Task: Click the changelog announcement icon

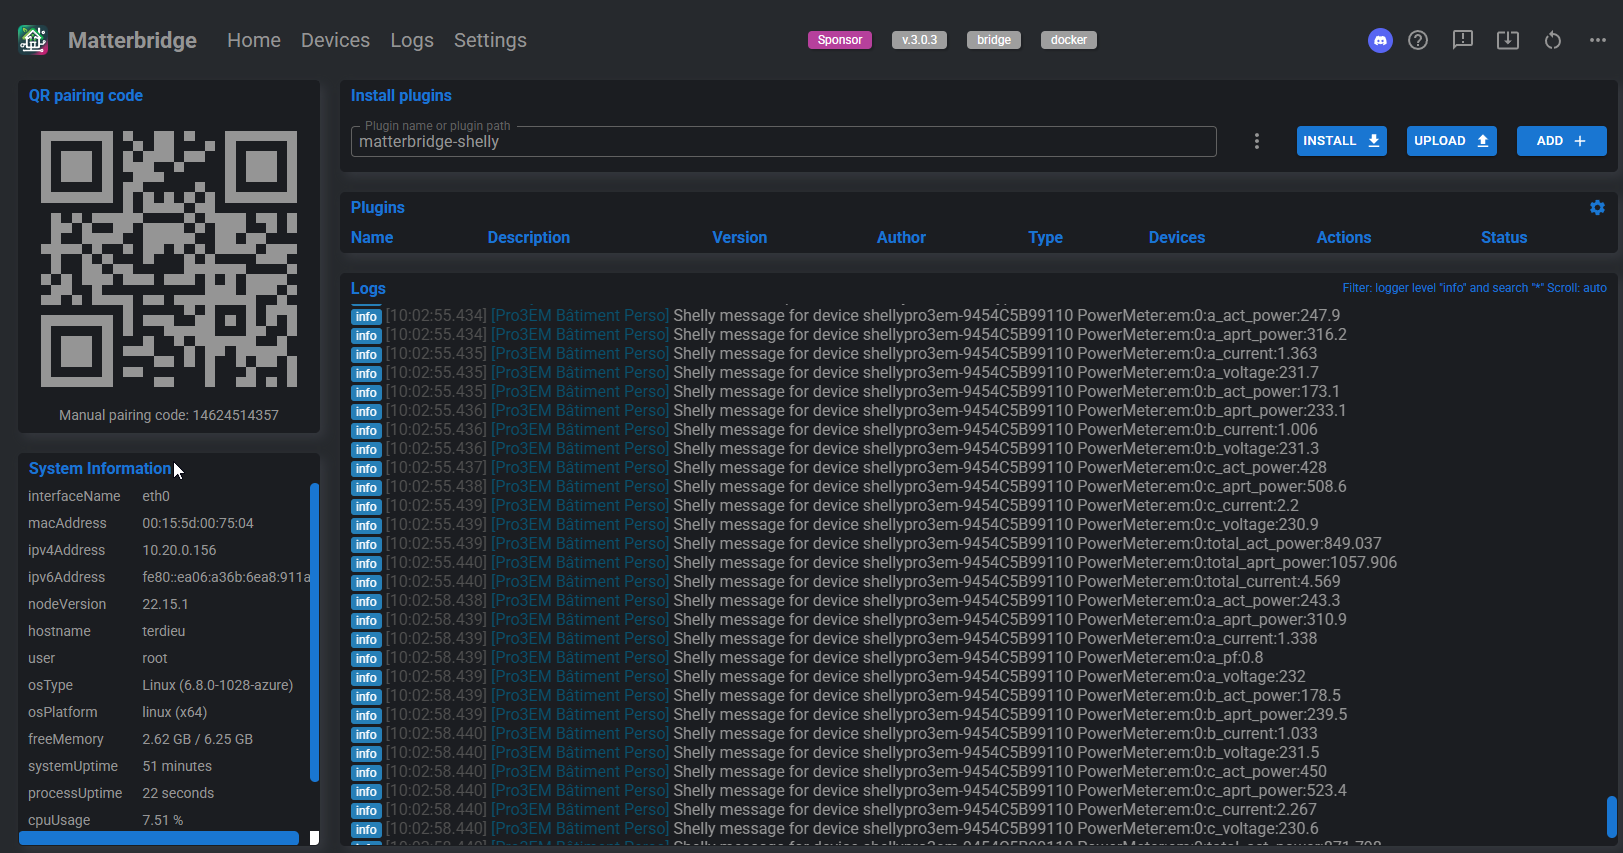Action: 1462,40
